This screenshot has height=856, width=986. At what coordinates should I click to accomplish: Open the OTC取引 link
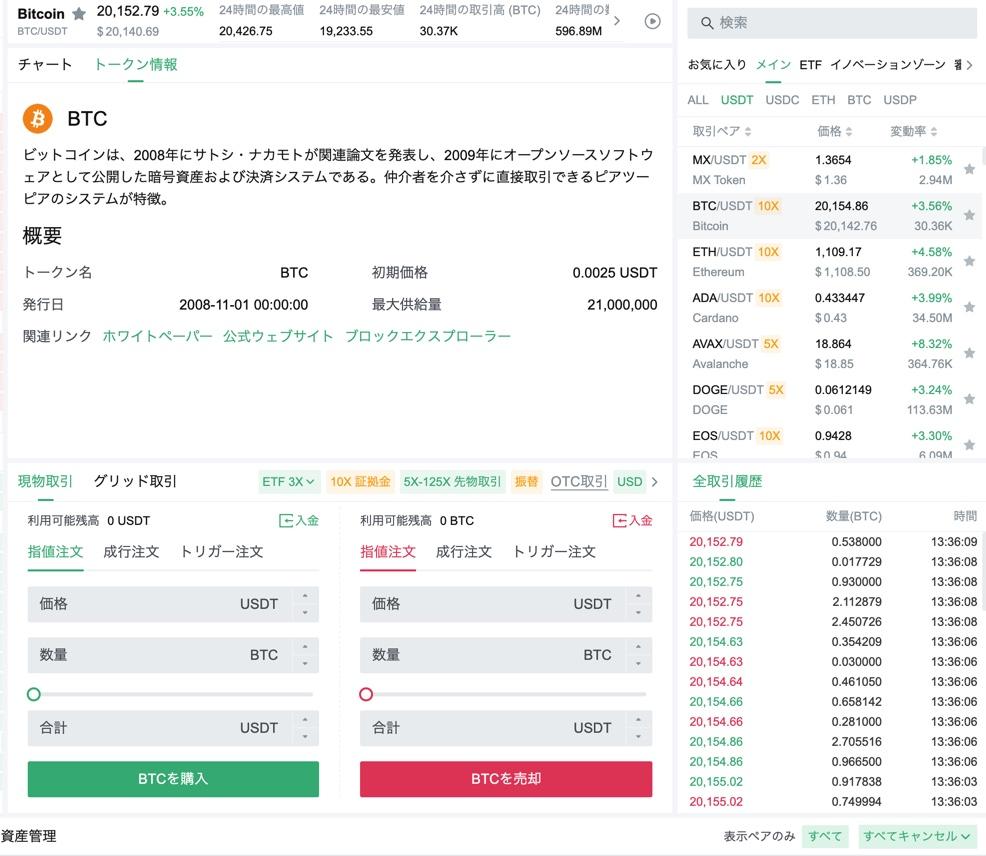pyautogui.click(x=579, y=482)
